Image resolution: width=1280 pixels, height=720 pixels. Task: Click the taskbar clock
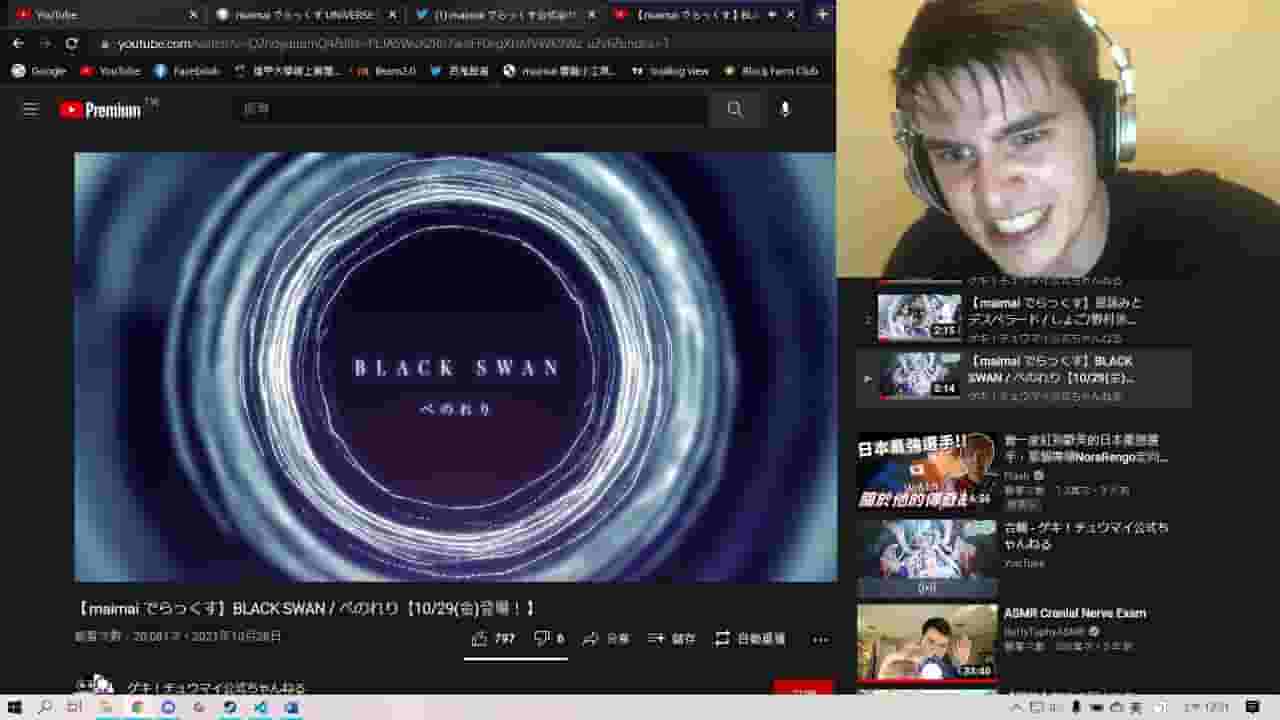(x=1205, y=707)
